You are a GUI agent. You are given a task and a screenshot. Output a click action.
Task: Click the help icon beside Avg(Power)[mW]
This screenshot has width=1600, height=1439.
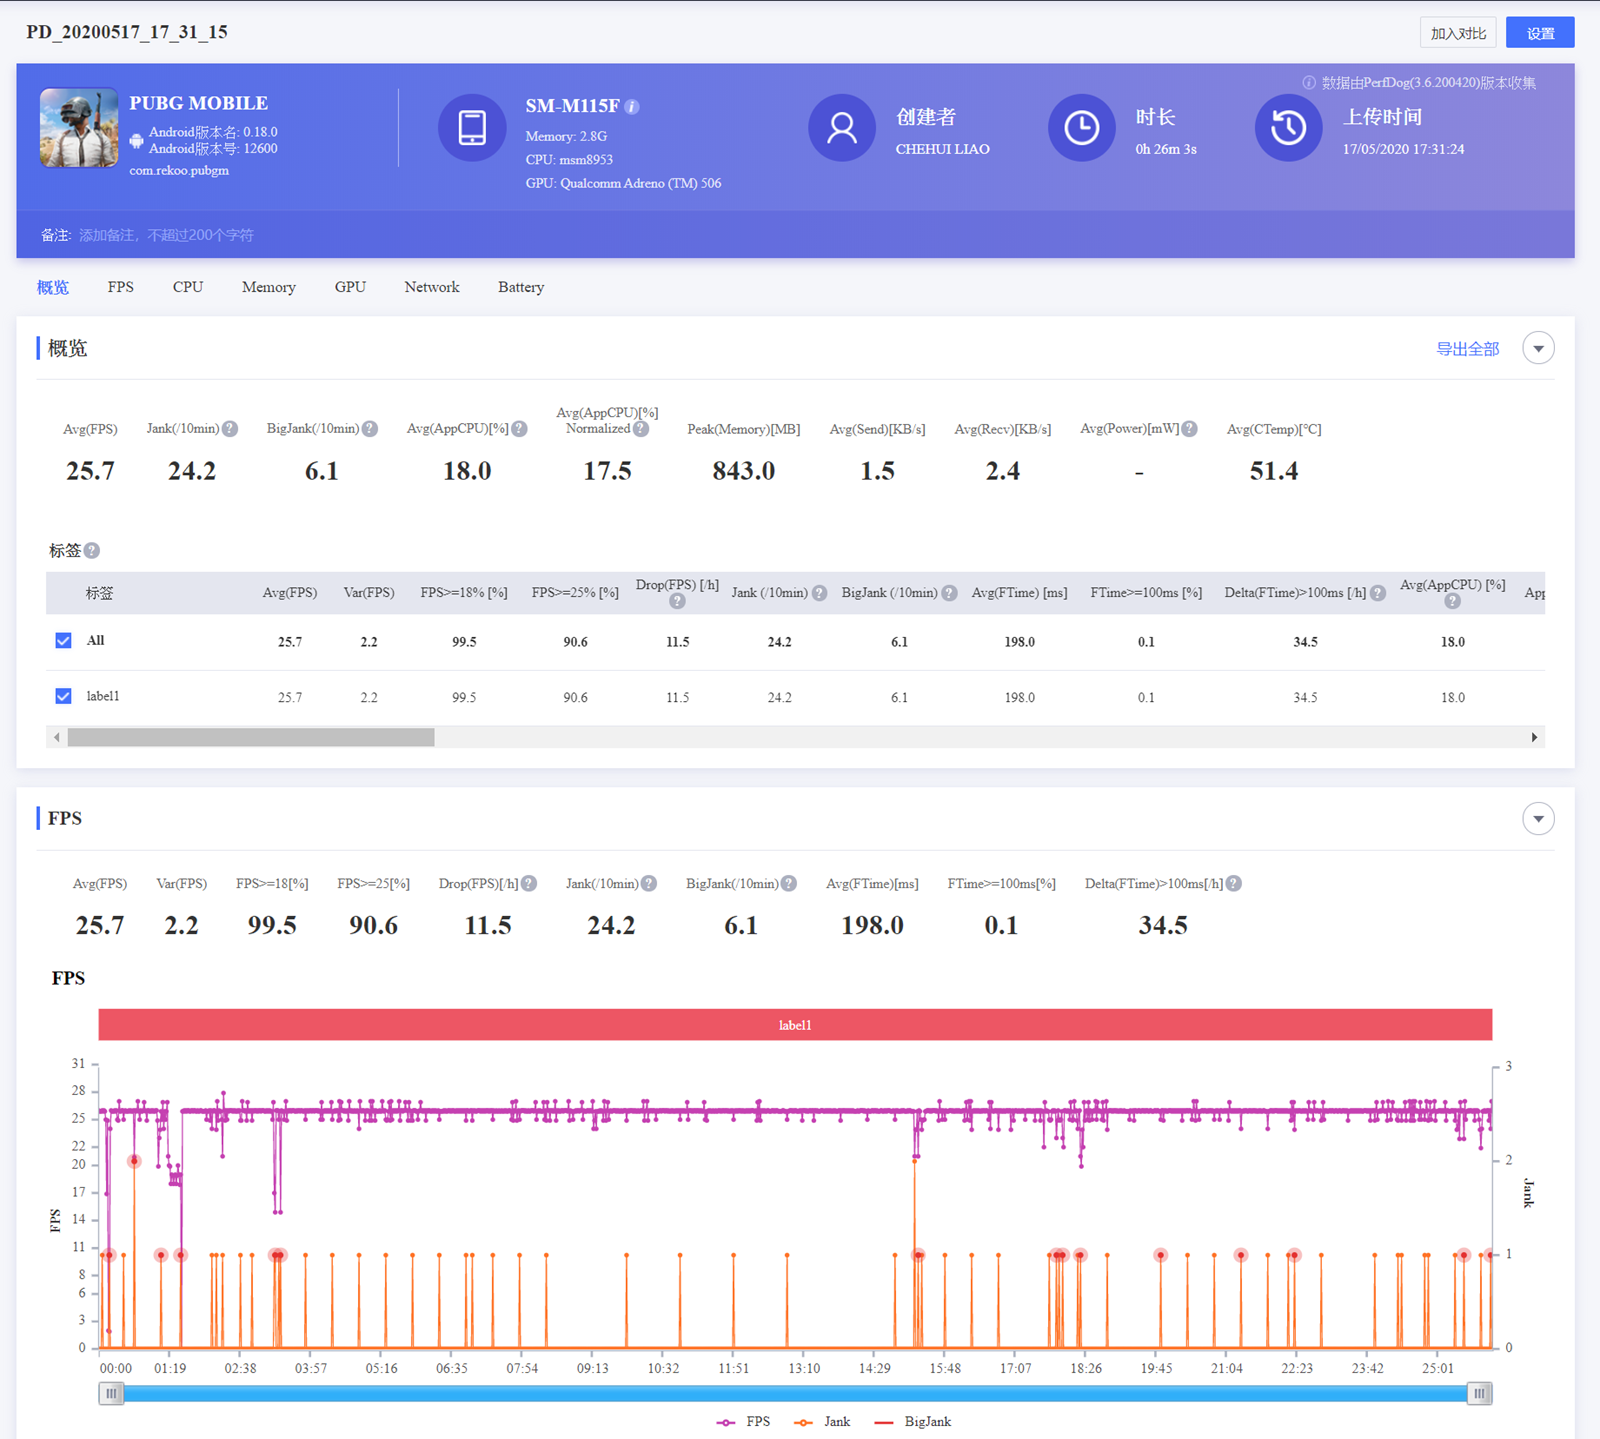[x=1189, y=429]
